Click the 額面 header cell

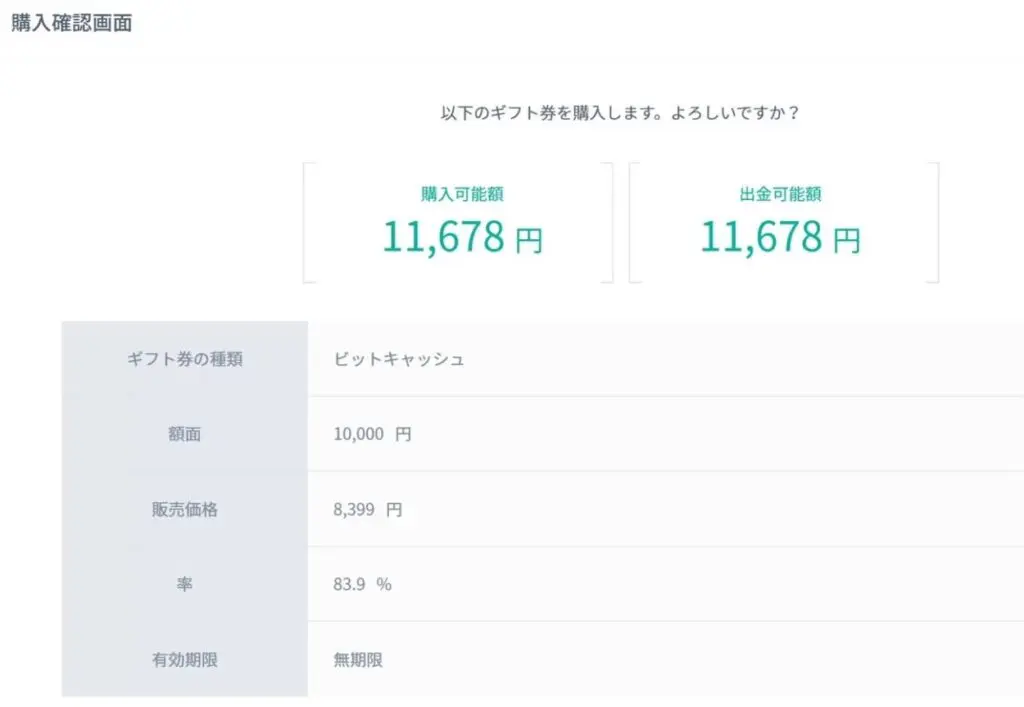click(185, 434)
